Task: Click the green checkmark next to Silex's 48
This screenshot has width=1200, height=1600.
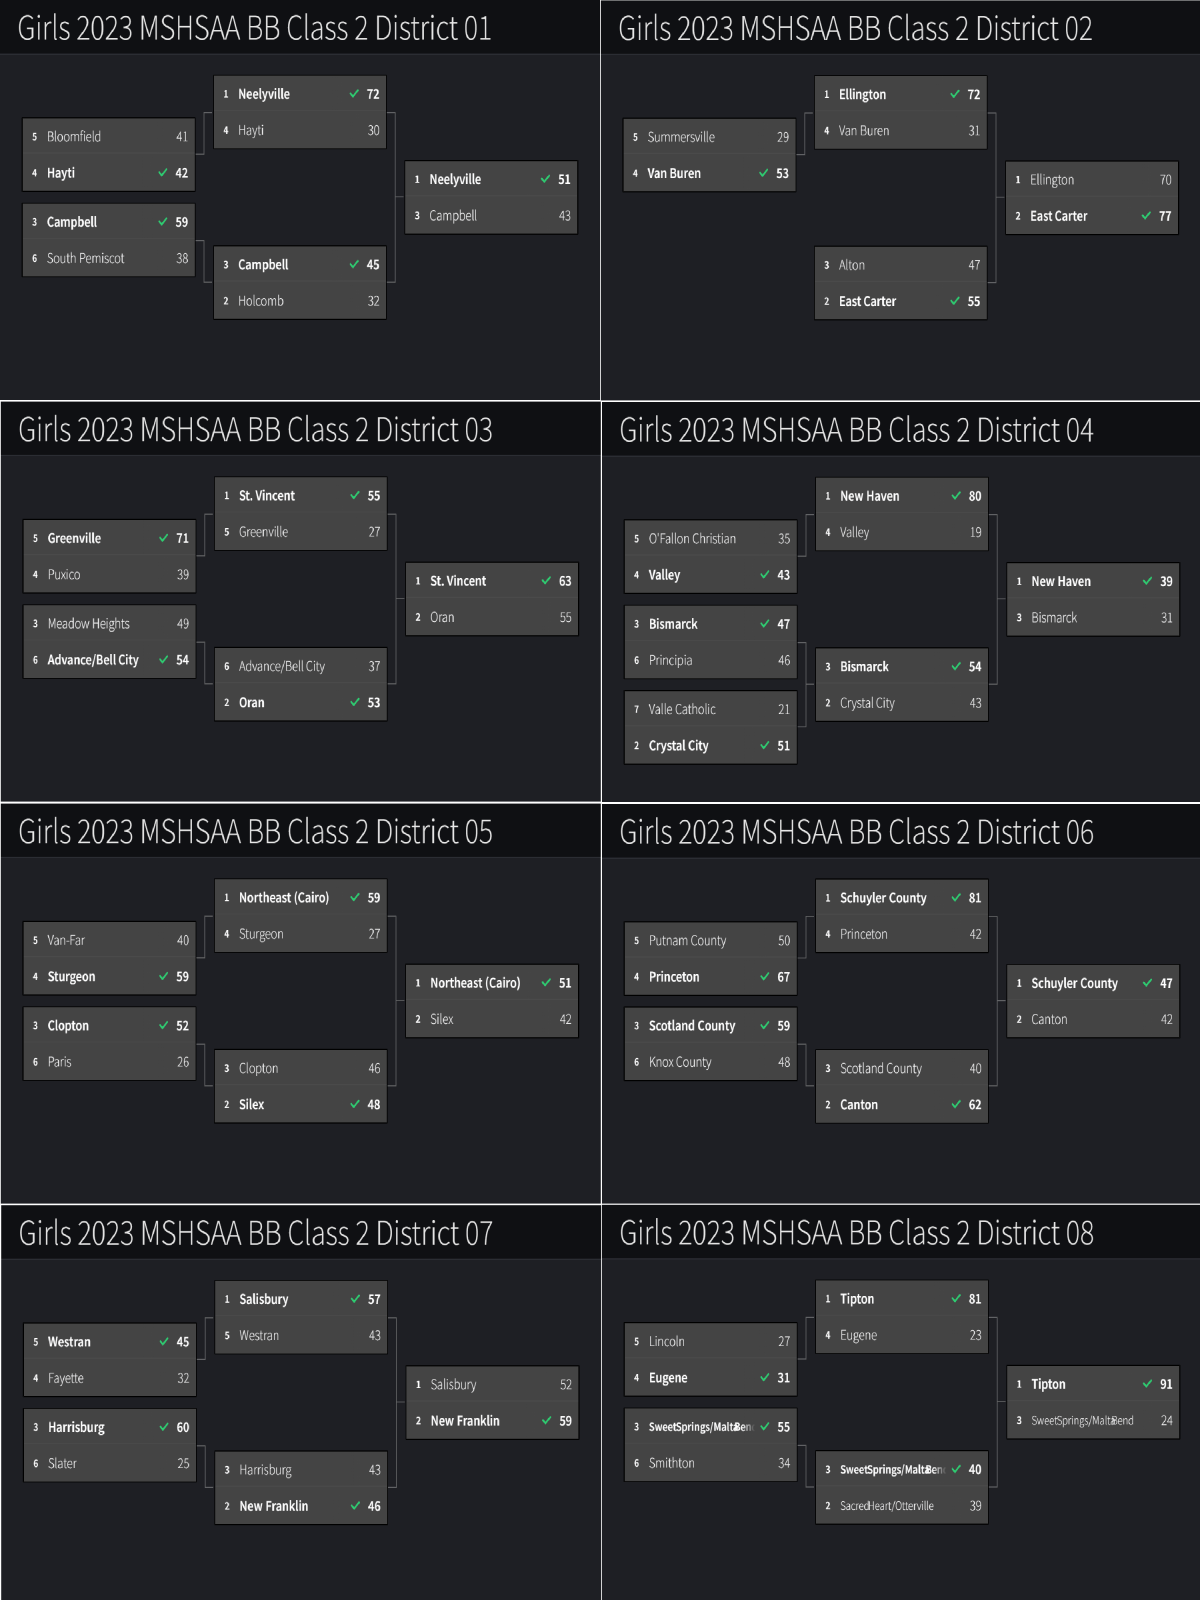Action: click(x=355, y=1105)
